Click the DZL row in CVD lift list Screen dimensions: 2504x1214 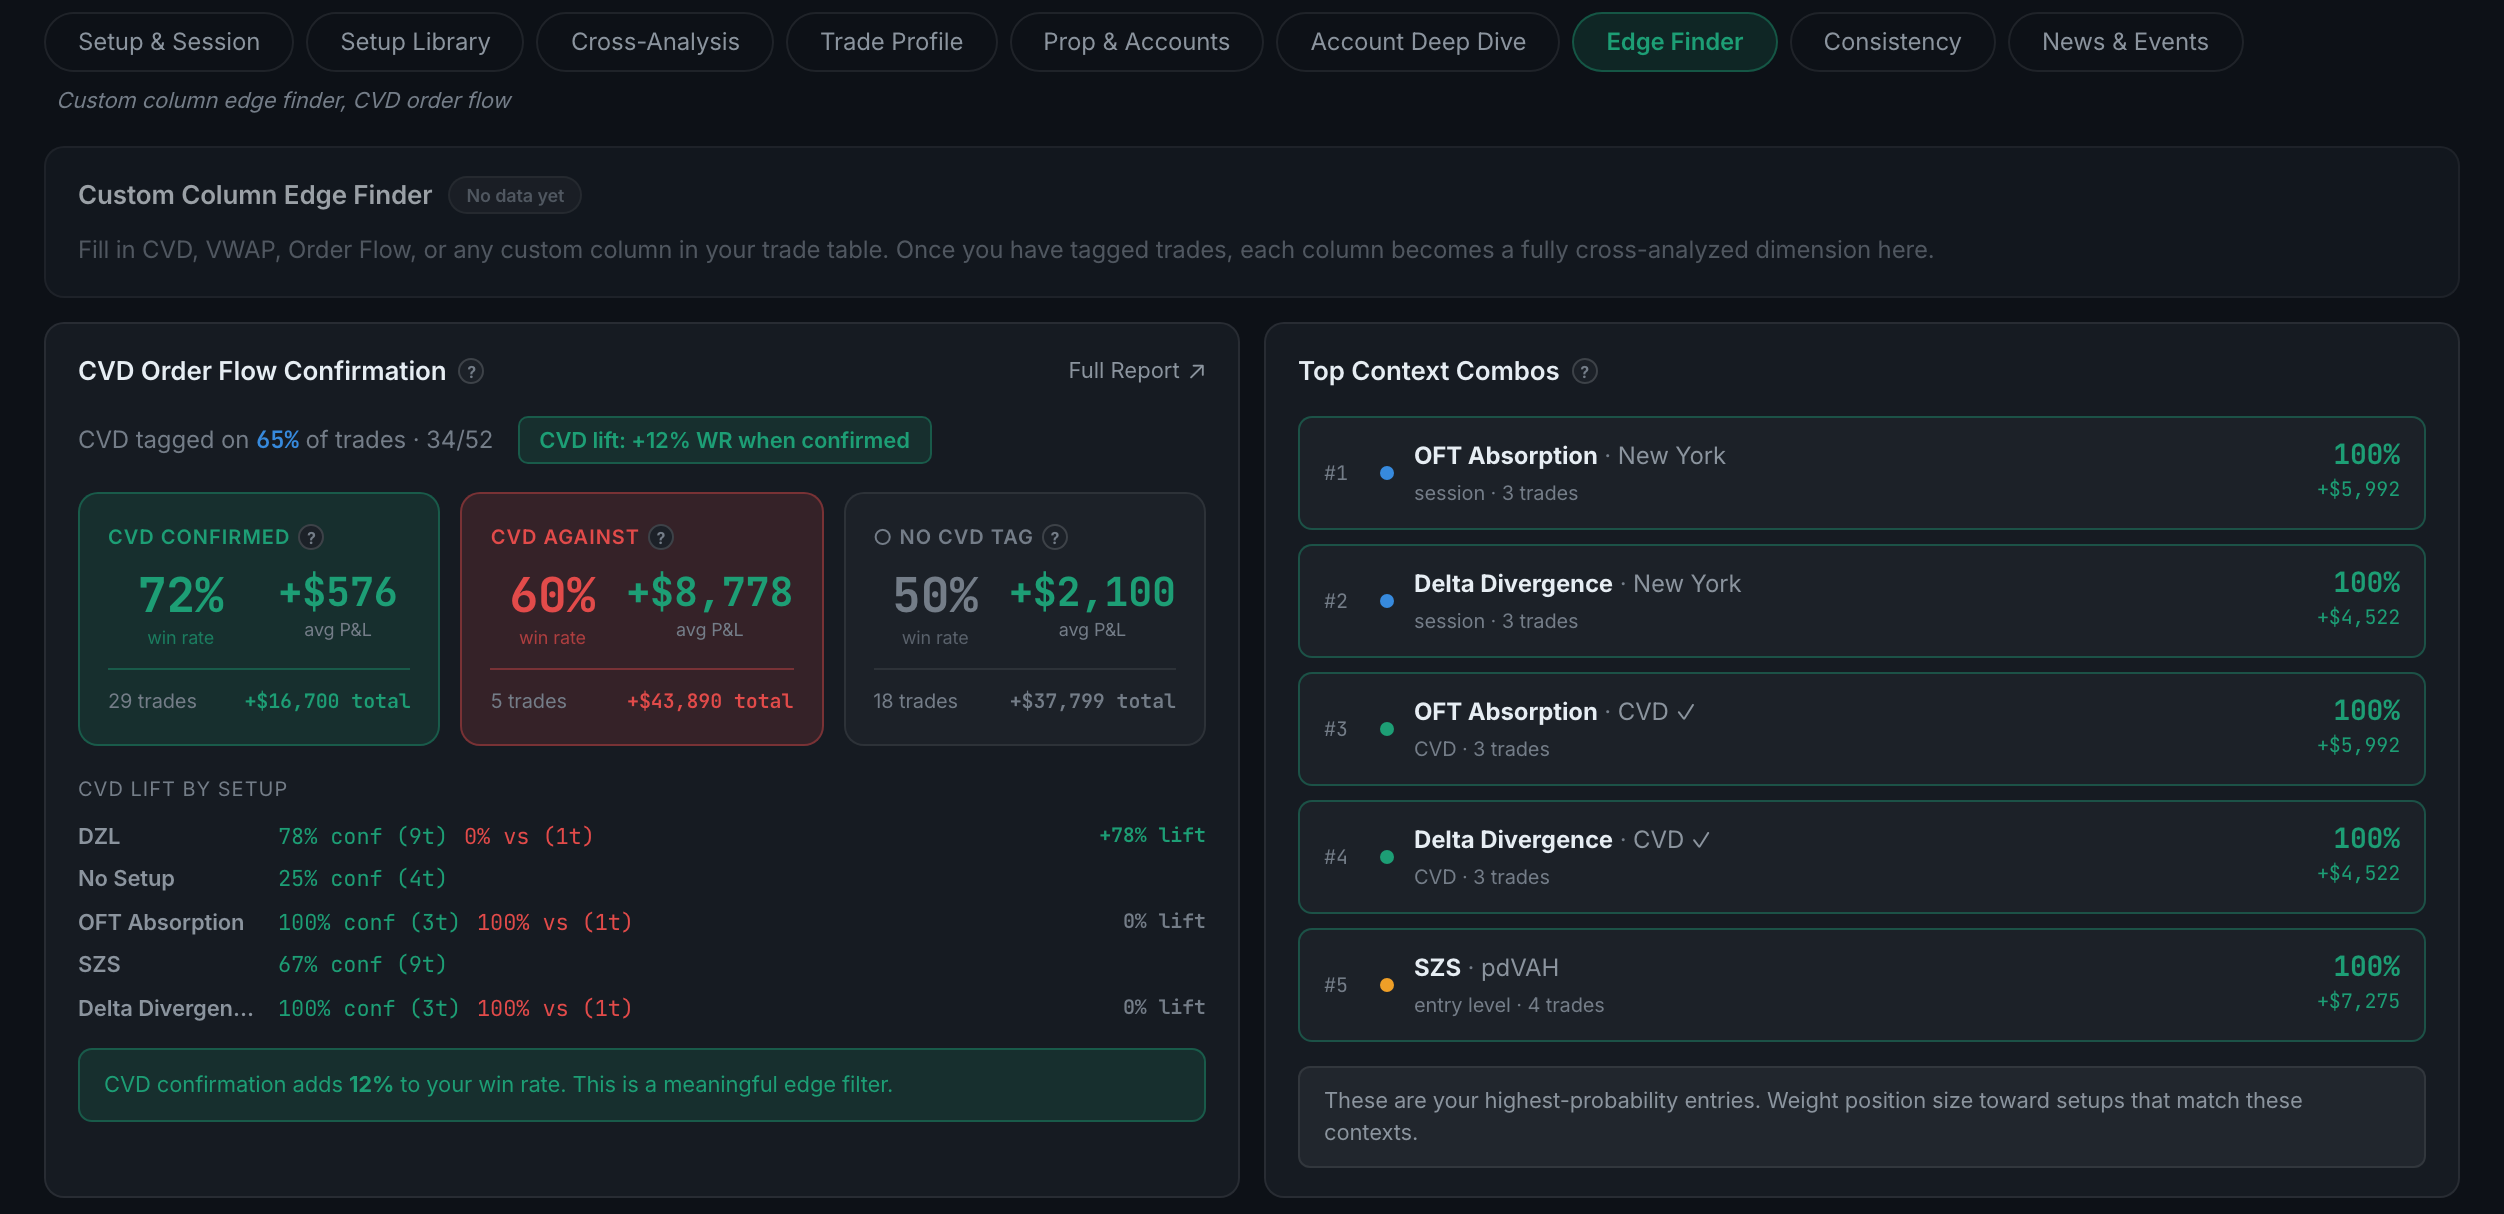pos(641,836)
